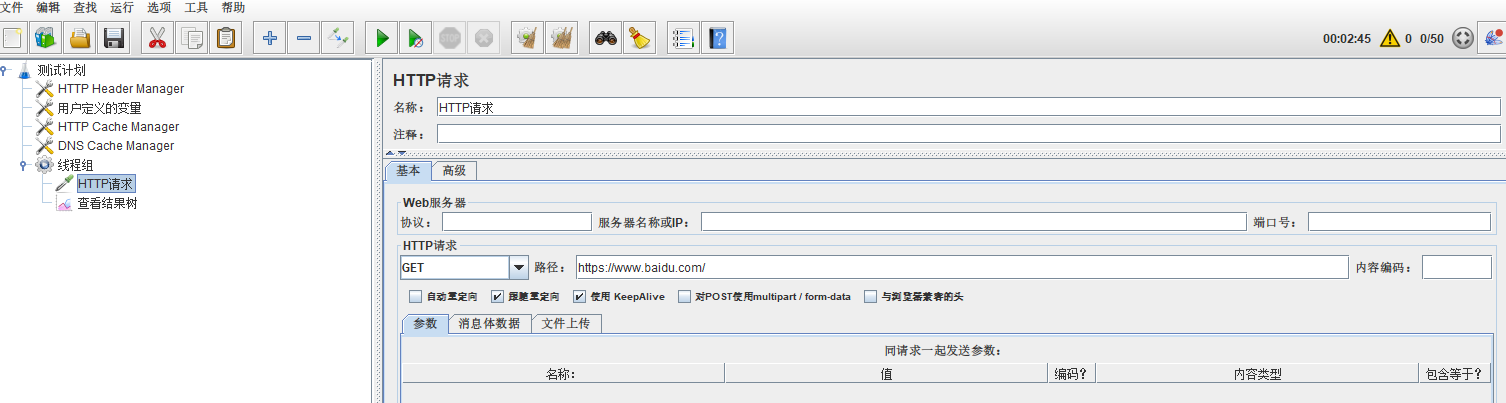Click the 服务器名称或IP input field

point(973,222)
